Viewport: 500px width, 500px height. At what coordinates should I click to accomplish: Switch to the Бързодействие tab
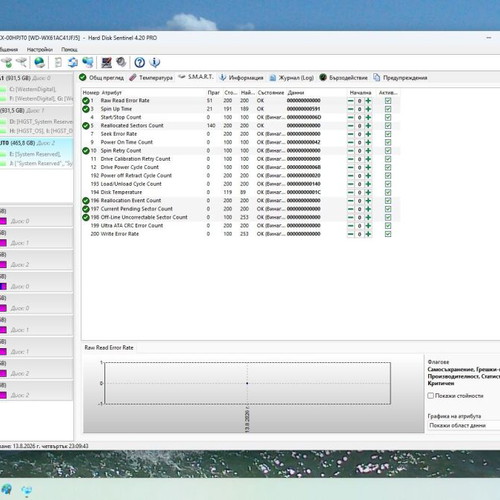(344, 78)
